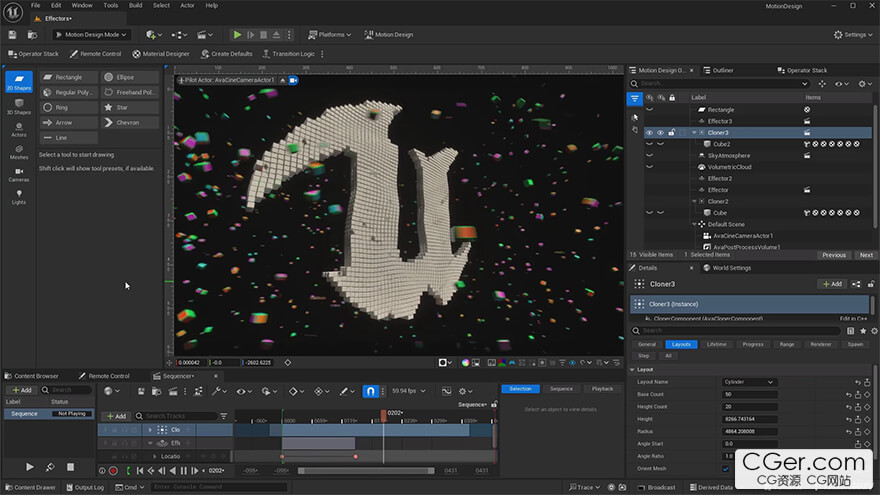Open the Cameras category
Viewport: 880px width, 495px height.
click(19, 175)
